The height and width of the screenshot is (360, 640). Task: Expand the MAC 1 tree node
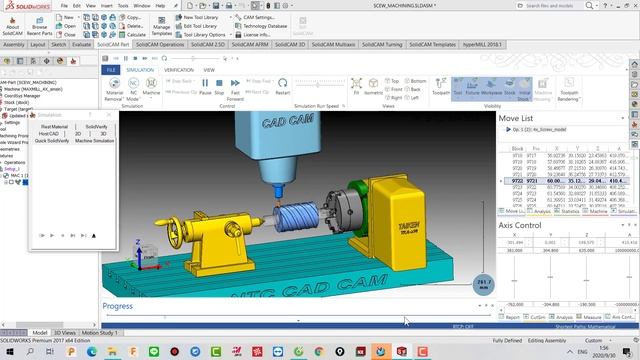coord(2,176)
